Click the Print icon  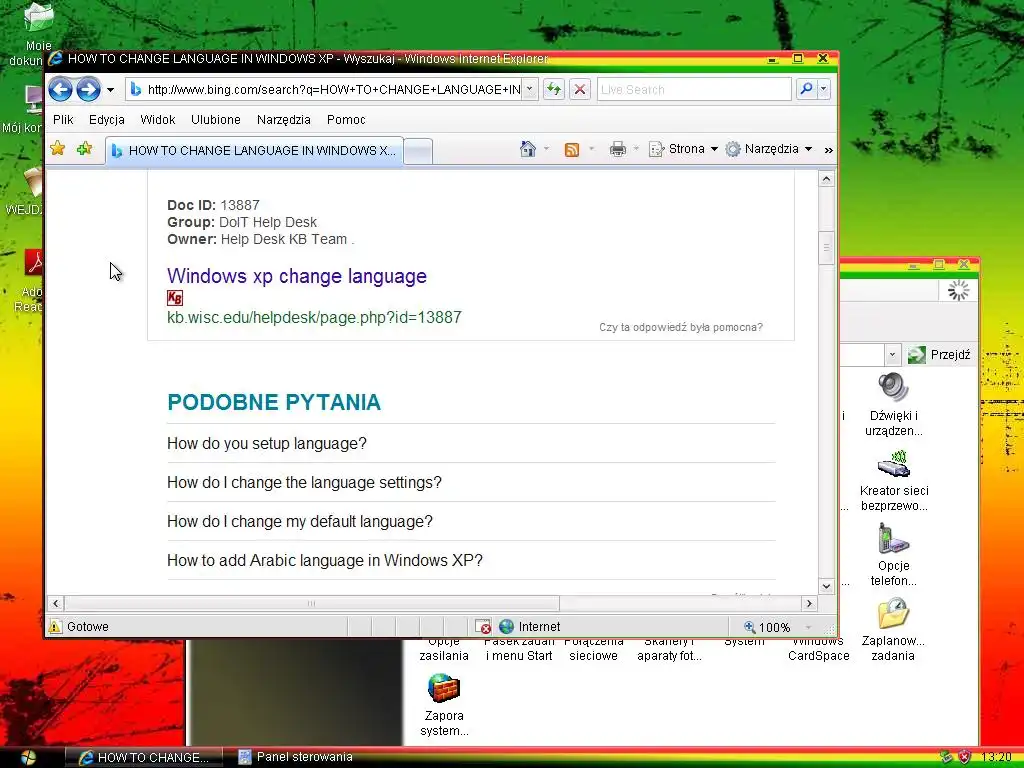tap(617, 150)
